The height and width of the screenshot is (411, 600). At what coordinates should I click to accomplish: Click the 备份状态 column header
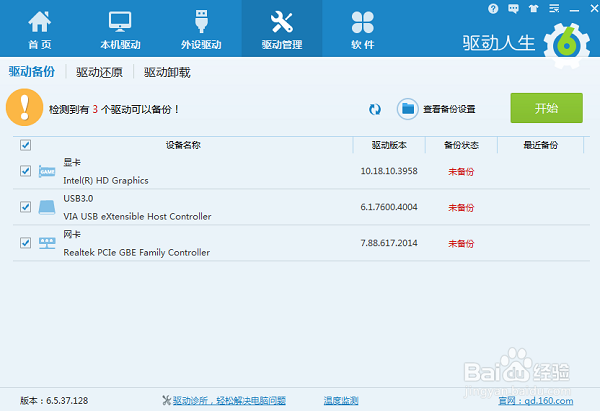(x=461, y=145)
